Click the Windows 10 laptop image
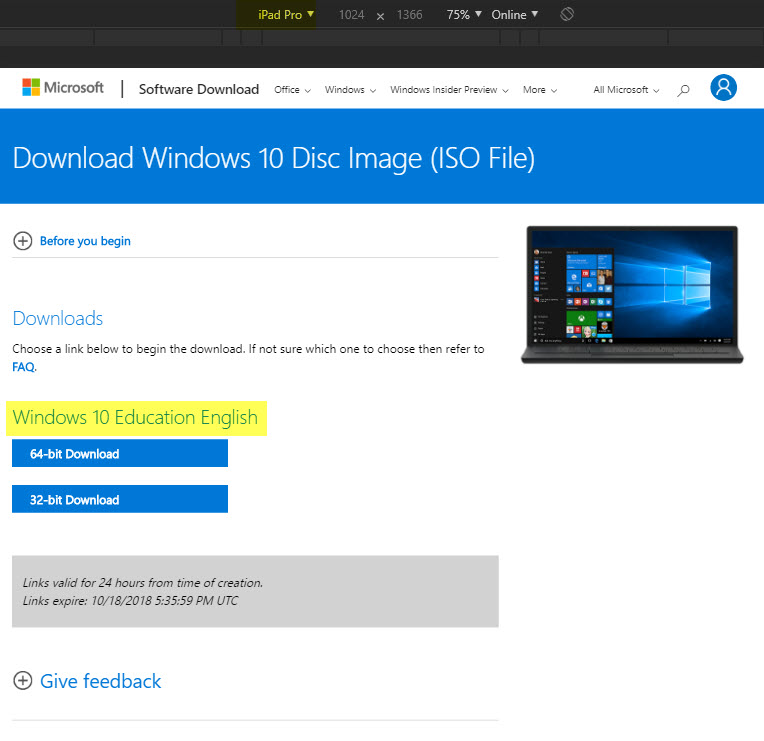The height and width of the screenshot is (741, 764). 632,295
